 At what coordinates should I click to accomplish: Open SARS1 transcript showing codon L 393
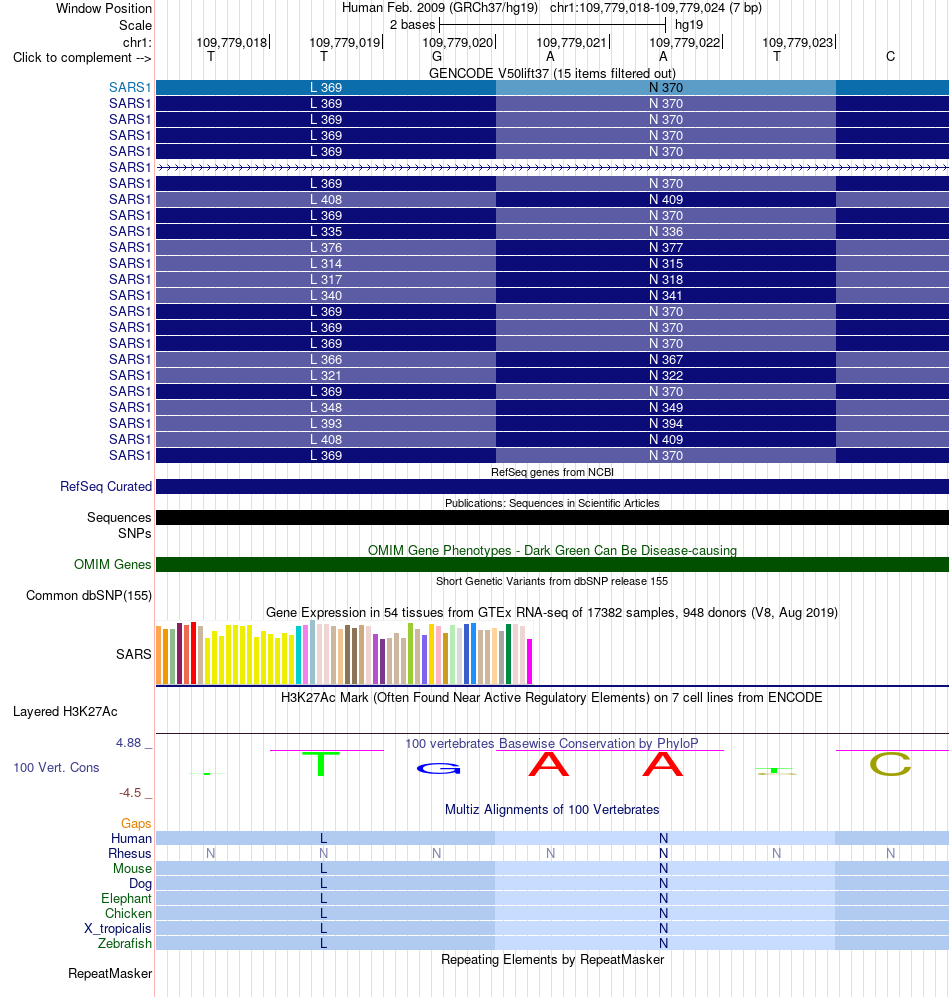(552, 423)
